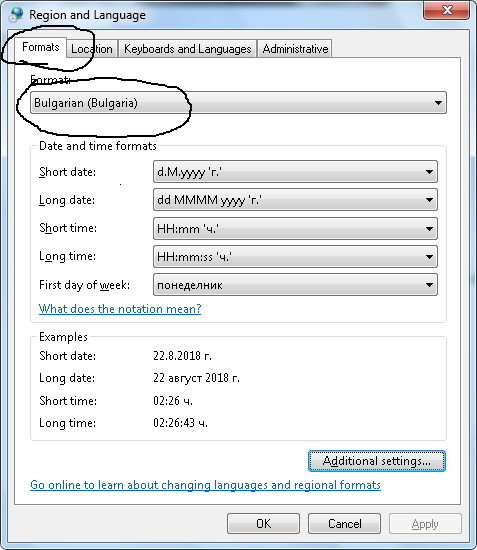The height and width of the screenshot is (550, 477).
Task: Expand the First day of week dropdown
Action: click(295, 285)
